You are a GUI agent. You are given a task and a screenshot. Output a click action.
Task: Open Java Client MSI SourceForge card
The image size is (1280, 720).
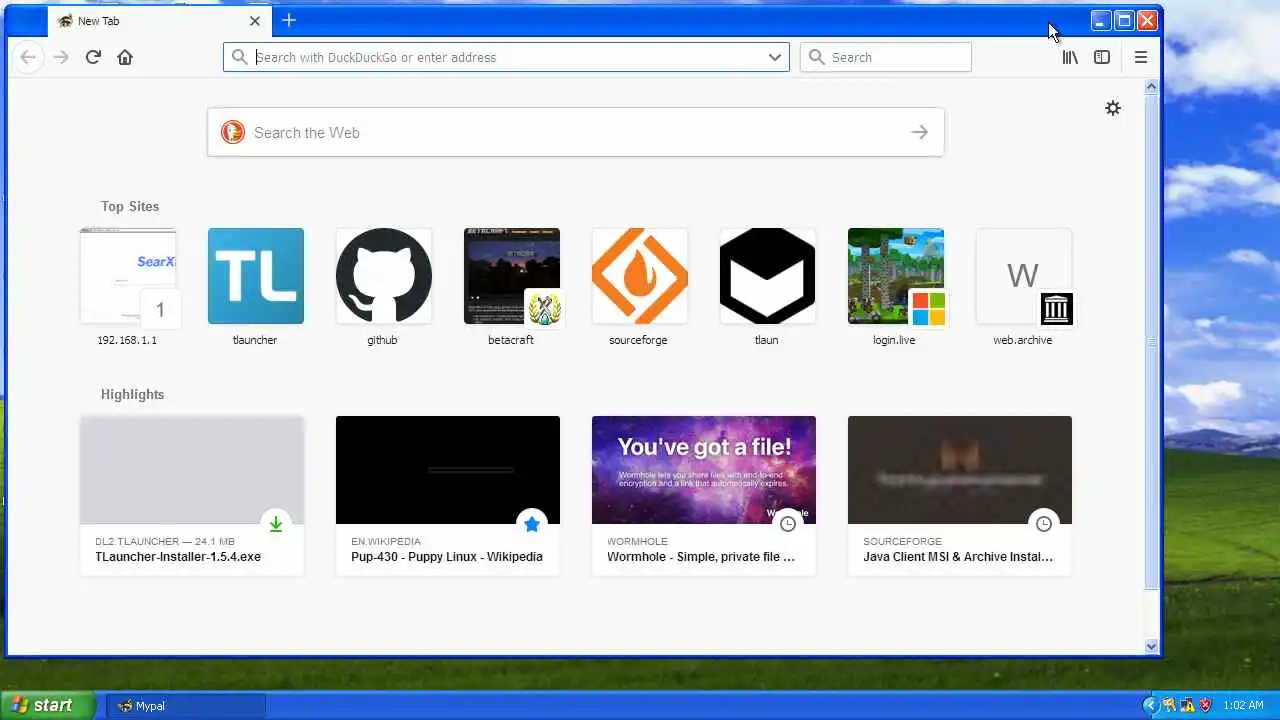pos(960,496)
